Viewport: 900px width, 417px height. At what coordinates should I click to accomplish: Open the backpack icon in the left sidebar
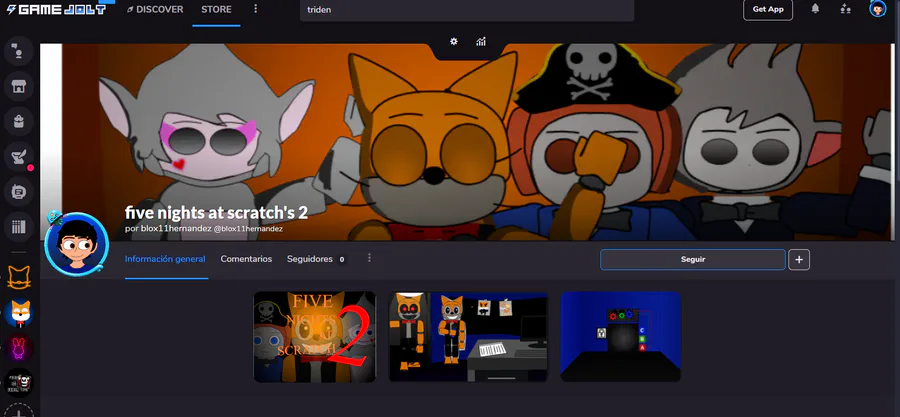coord(19,122)
